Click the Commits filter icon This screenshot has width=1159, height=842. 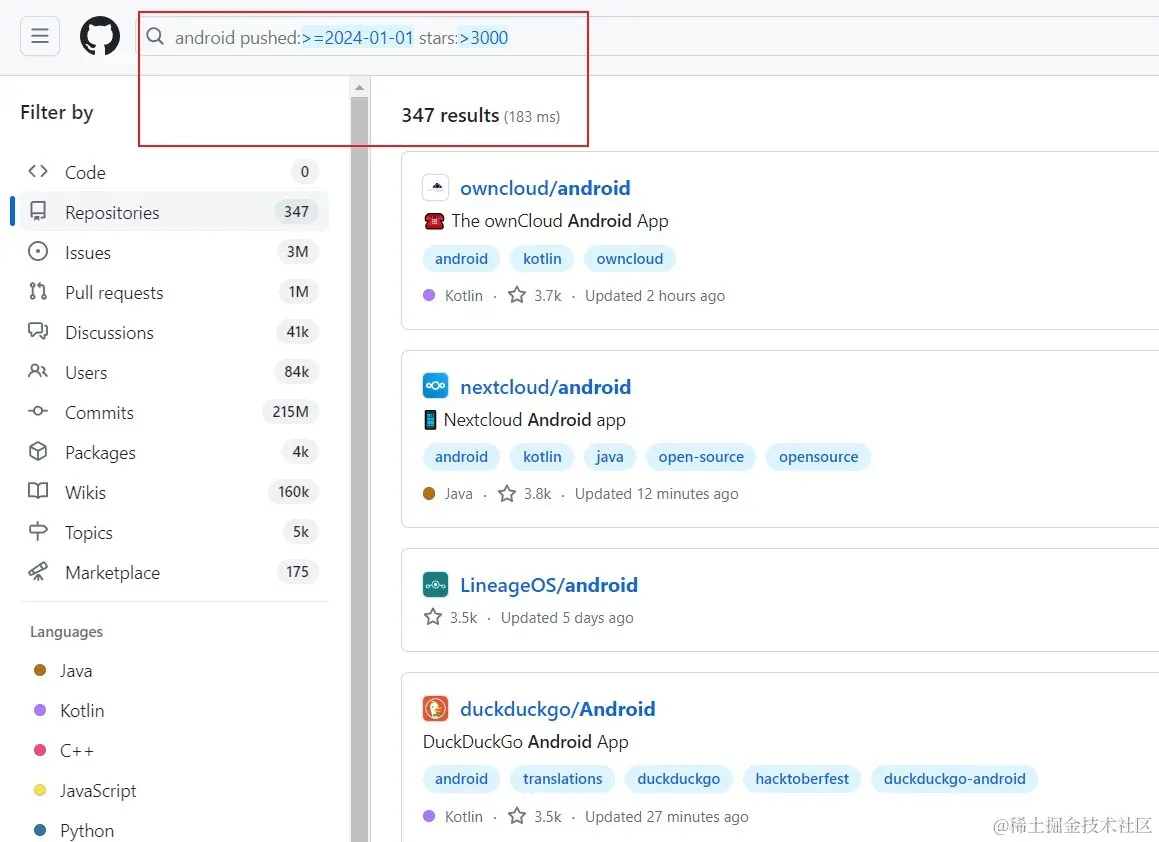click(38, 411)
